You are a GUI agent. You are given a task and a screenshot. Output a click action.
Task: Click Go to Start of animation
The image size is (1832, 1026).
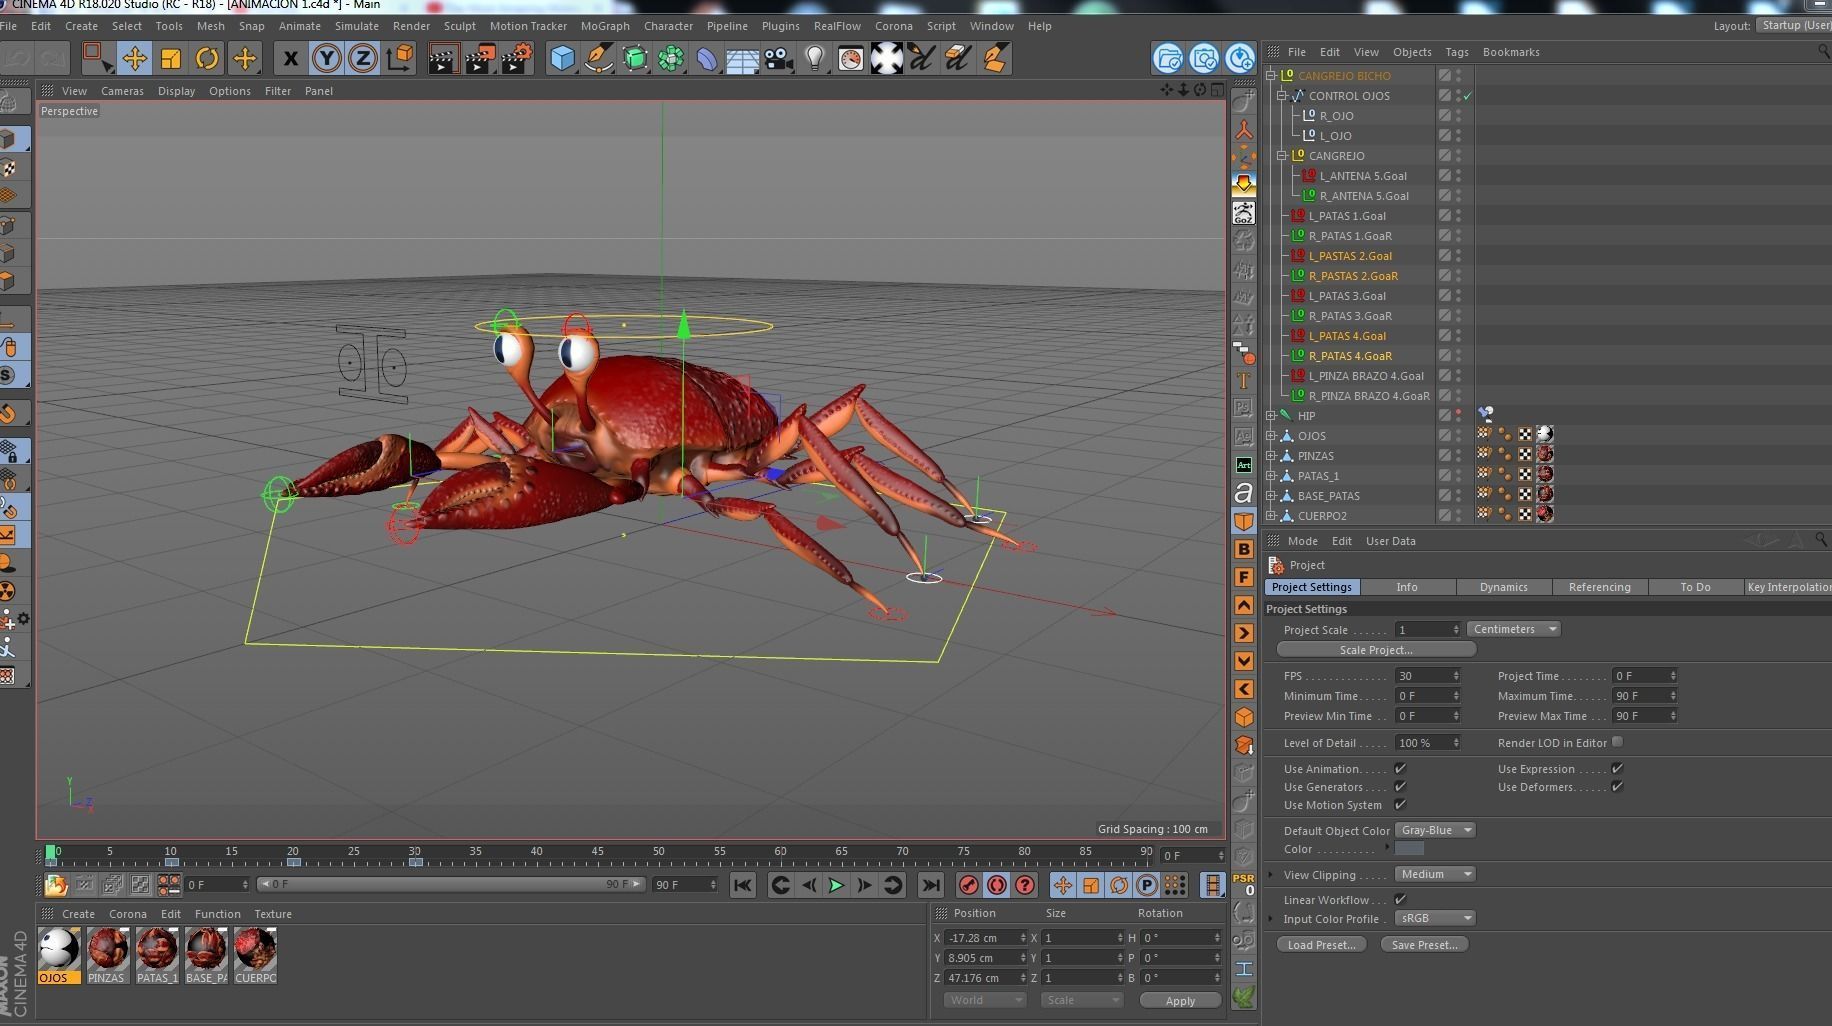pos(742,885)
